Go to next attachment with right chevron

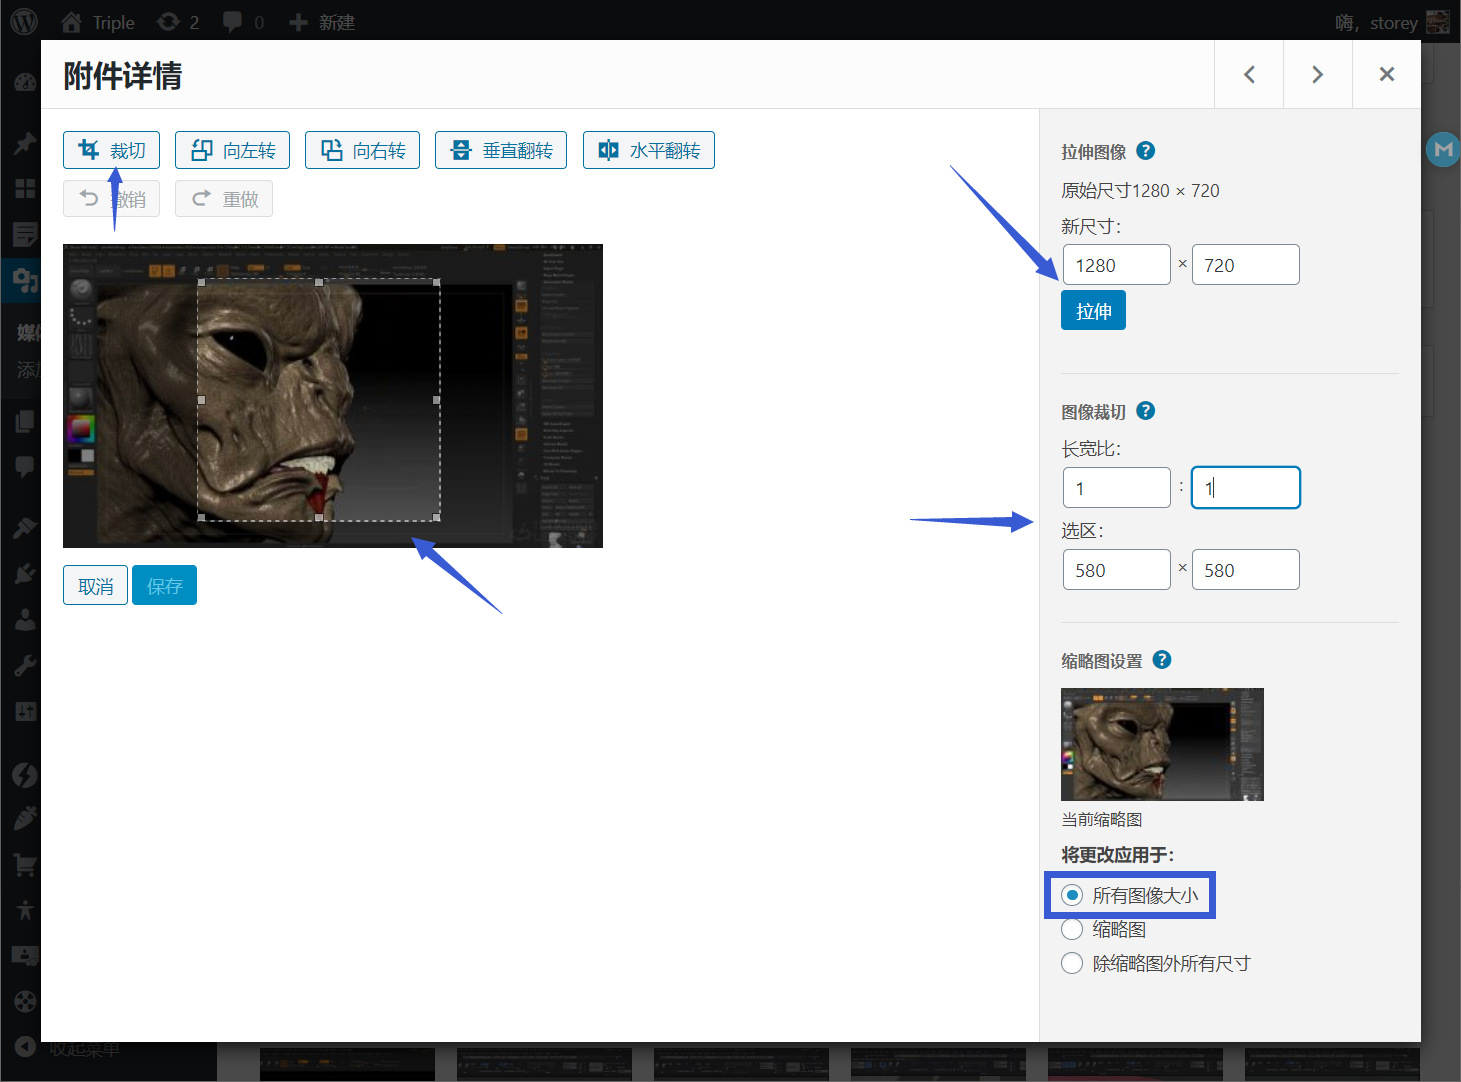[1317, 74]
